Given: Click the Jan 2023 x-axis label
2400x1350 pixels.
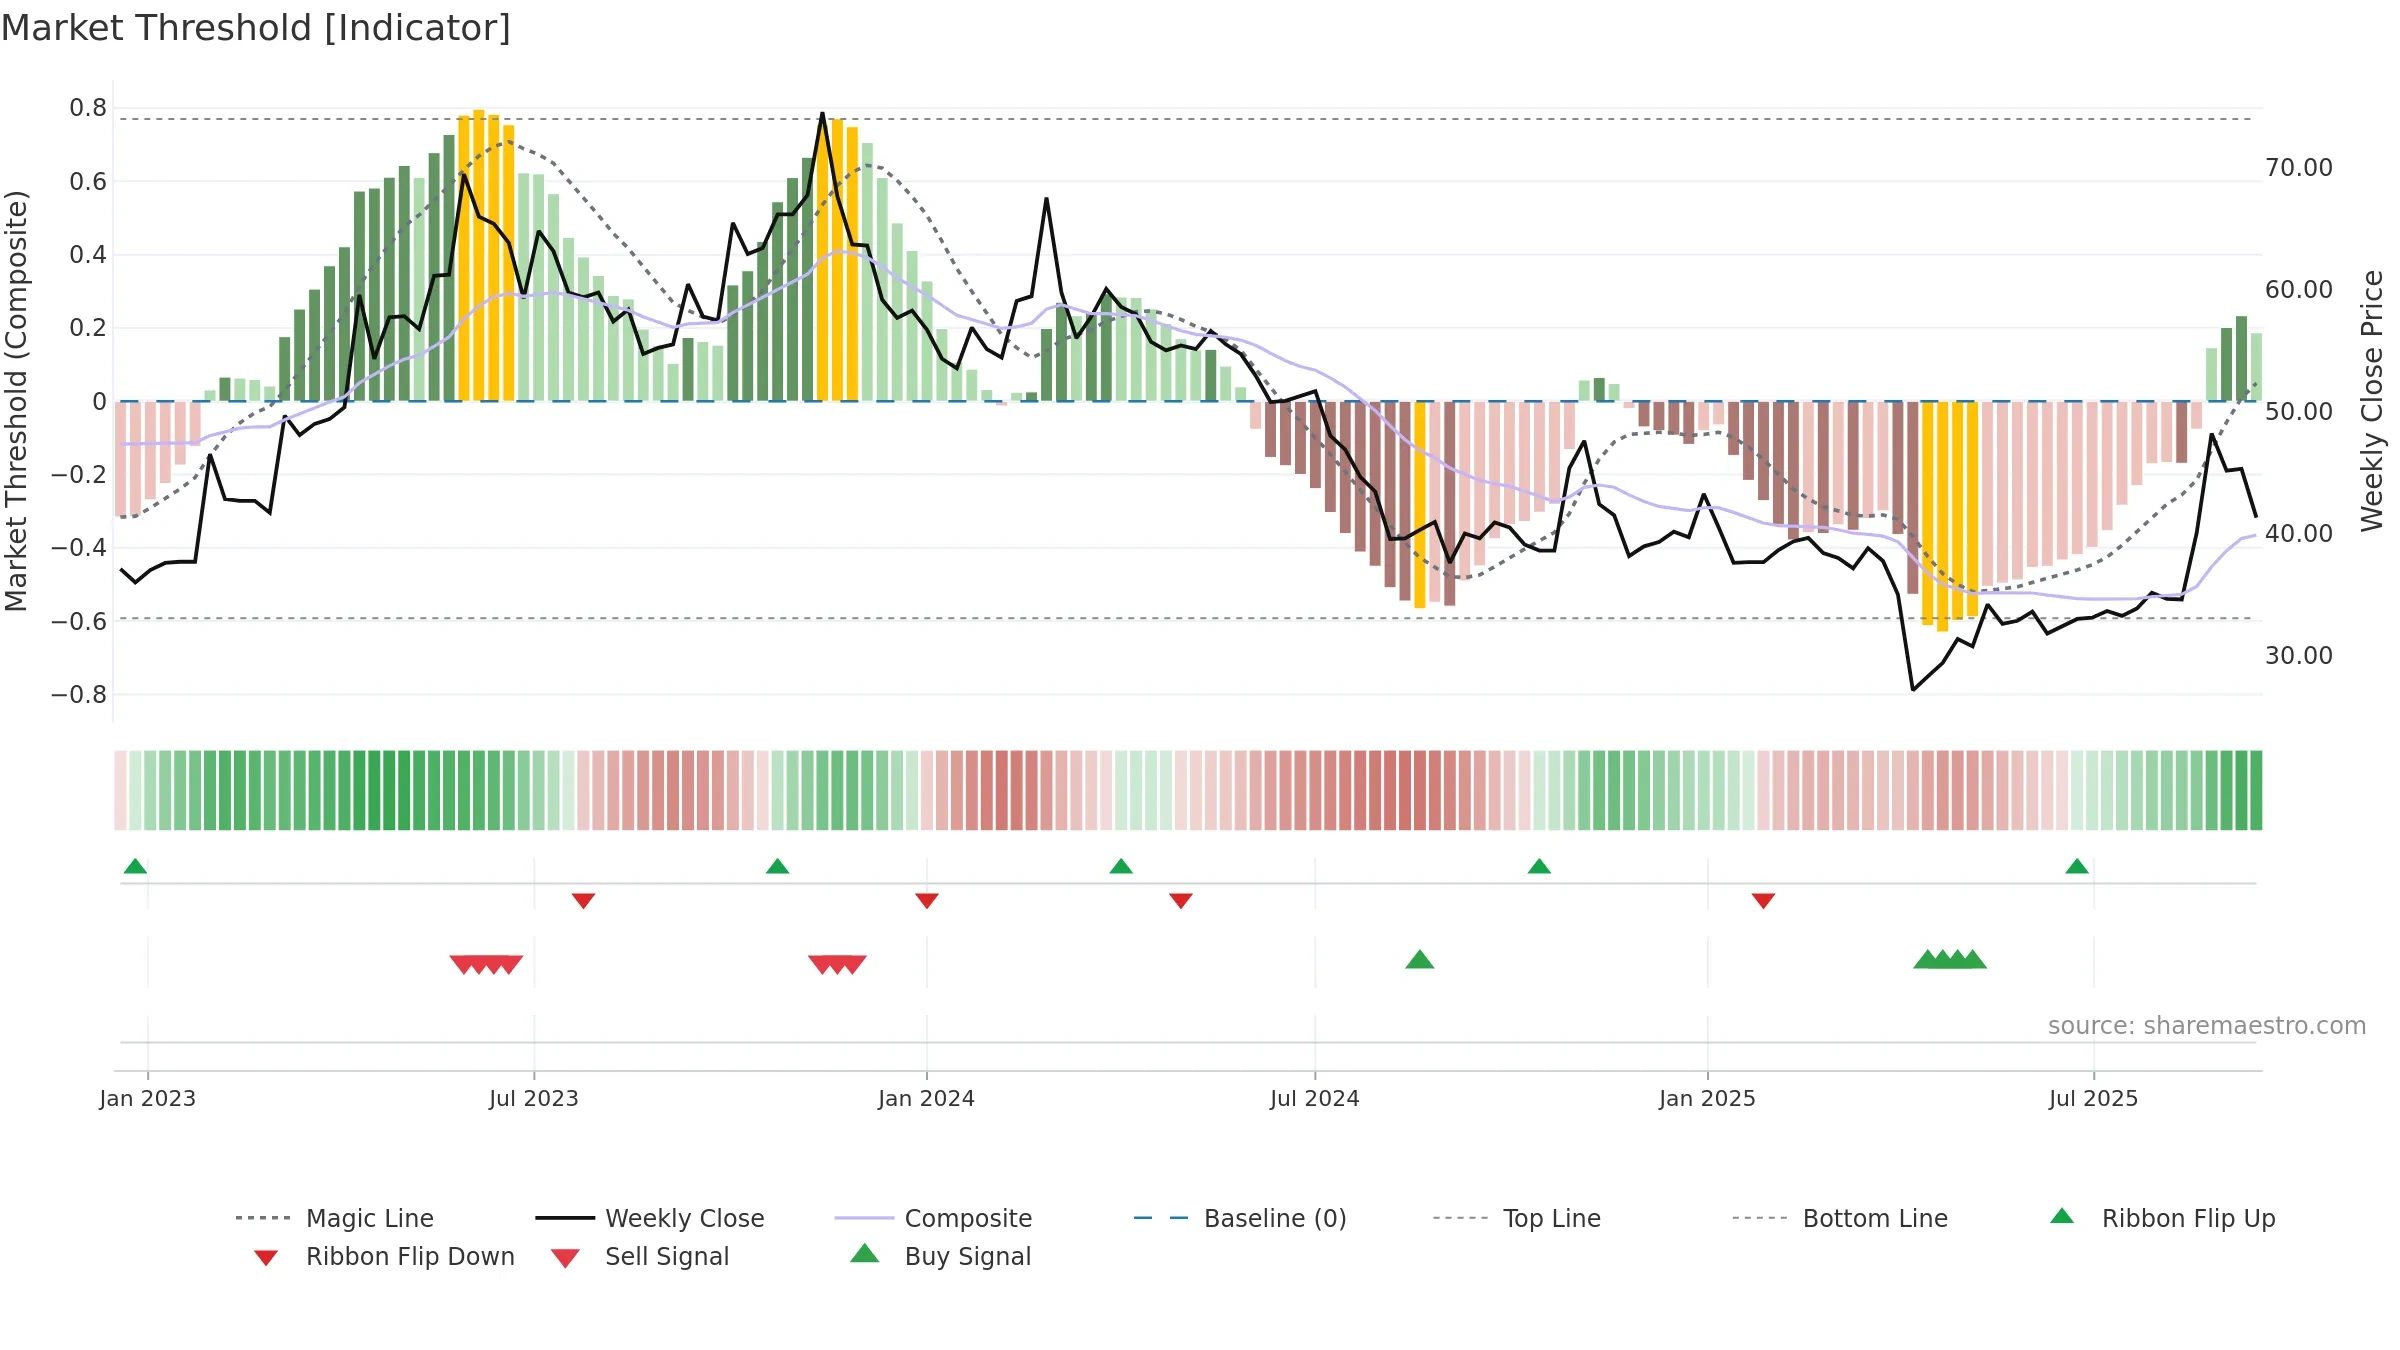Looking at the screenshot, I should [x=148, y=1098].
